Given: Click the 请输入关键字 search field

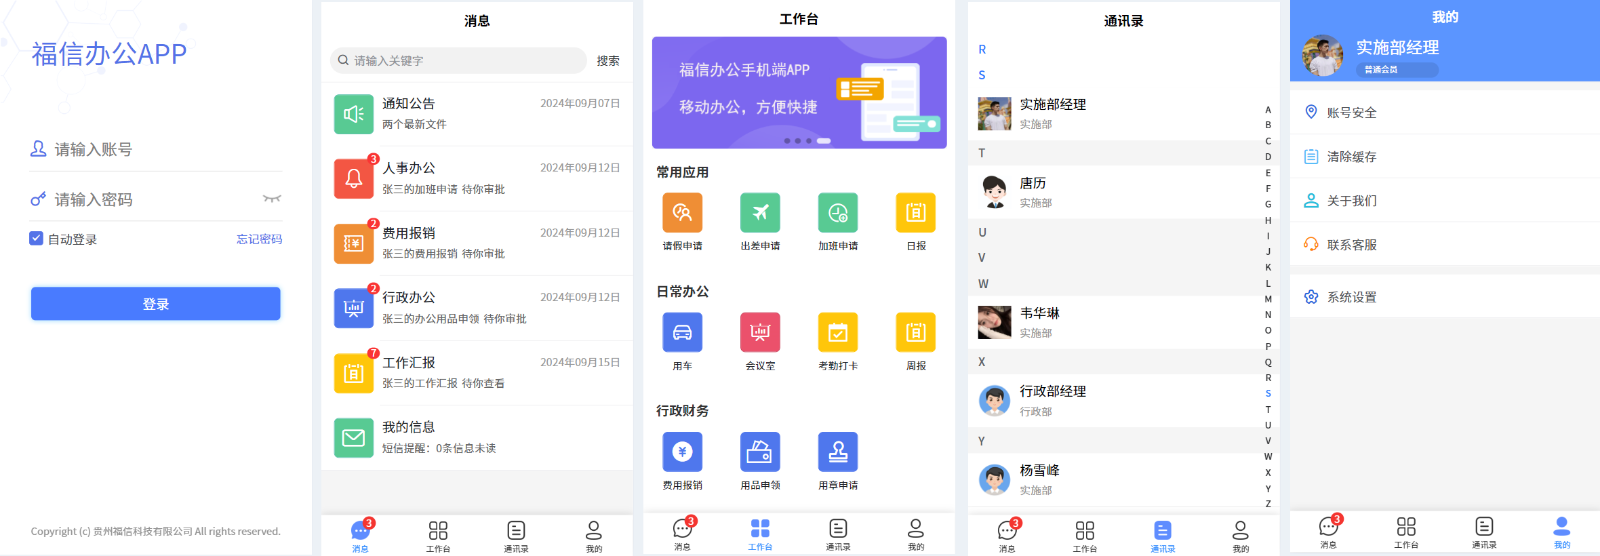Looking at the screenshot, I should coord(458,61).
